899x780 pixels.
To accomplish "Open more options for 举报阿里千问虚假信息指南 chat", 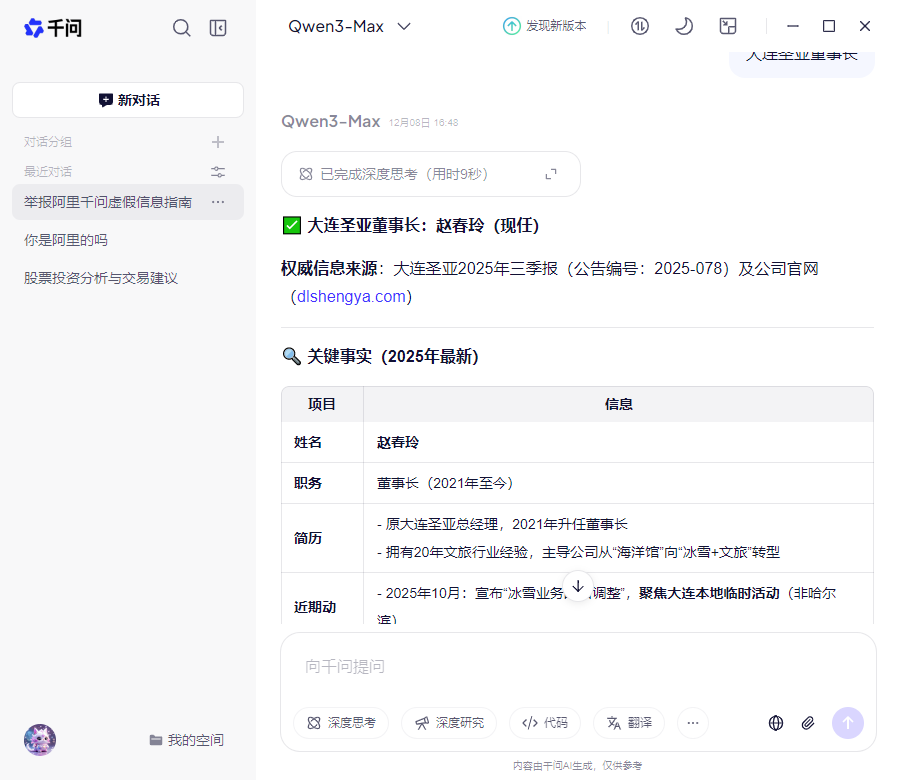I will point(218,202).
